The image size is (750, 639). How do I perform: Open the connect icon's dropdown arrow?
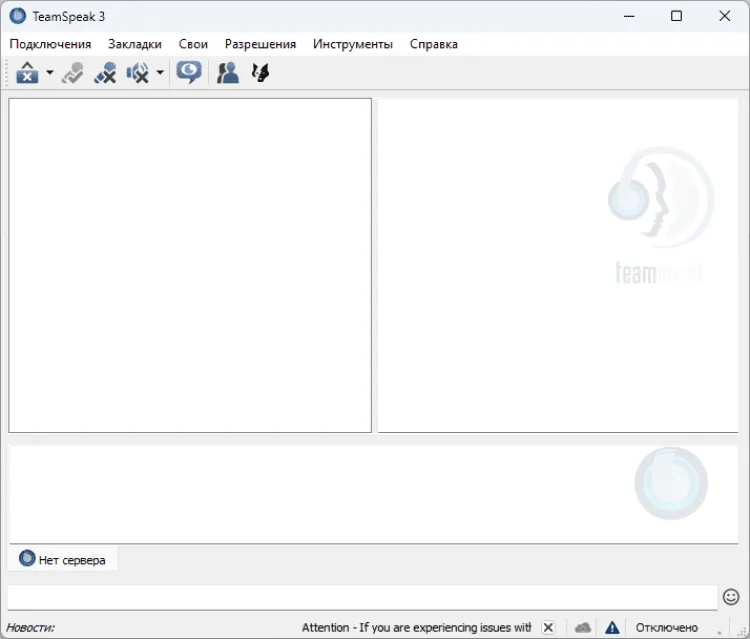(x=50, y=73)
